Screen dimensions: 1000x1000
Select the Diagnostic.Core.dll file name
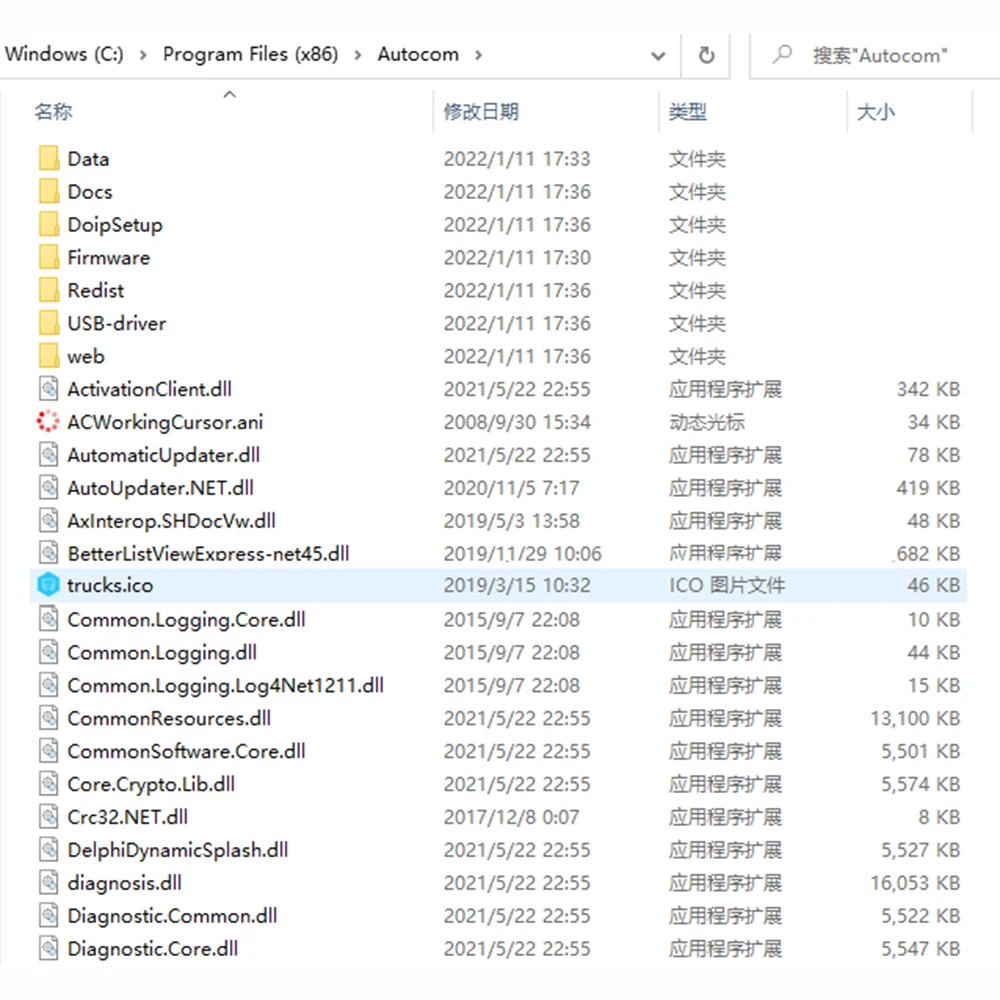152,949
